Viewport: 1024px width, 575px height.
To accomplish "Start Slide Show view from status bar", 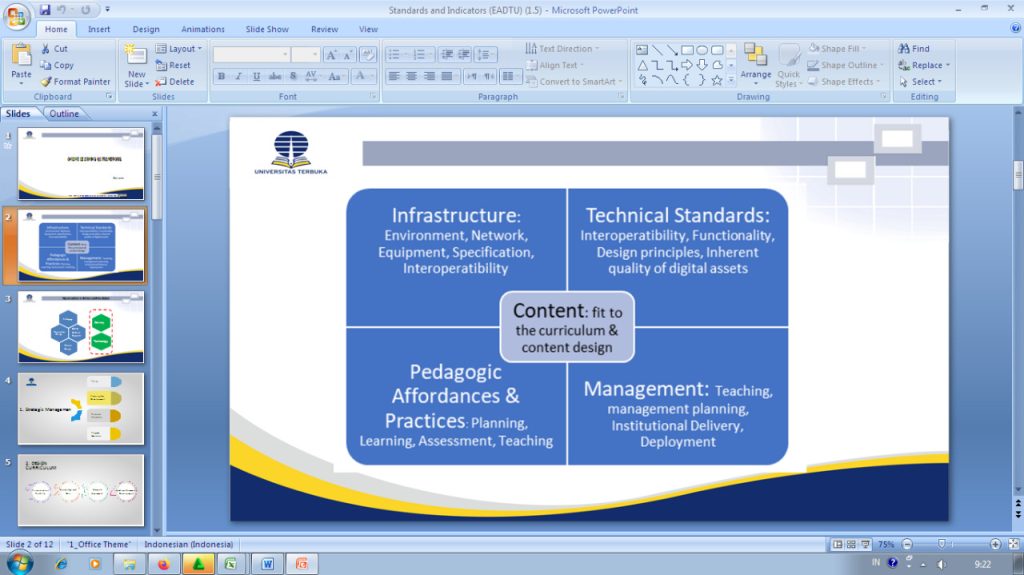I will 864,545.
